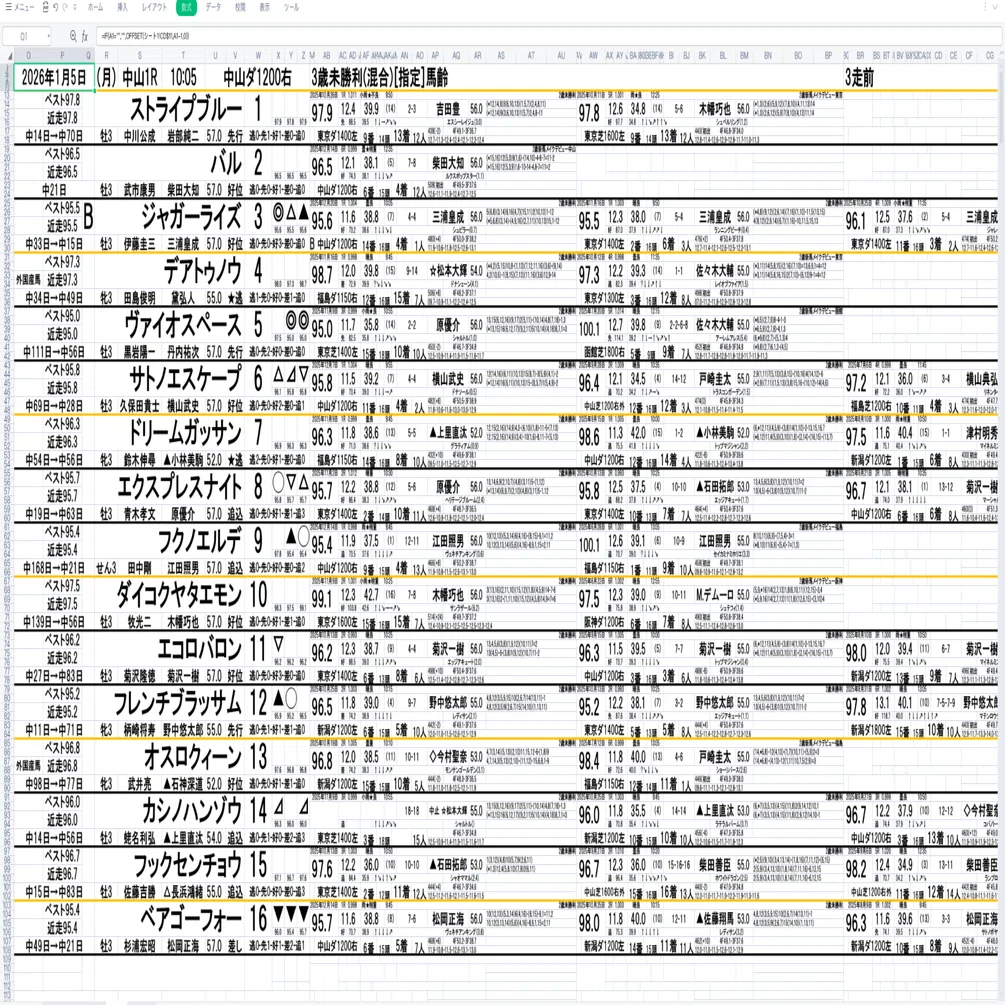This screenshot has width=1005, height=1005.
Task: Click the 中168日→中21日 interval cell
Action: 54,567
